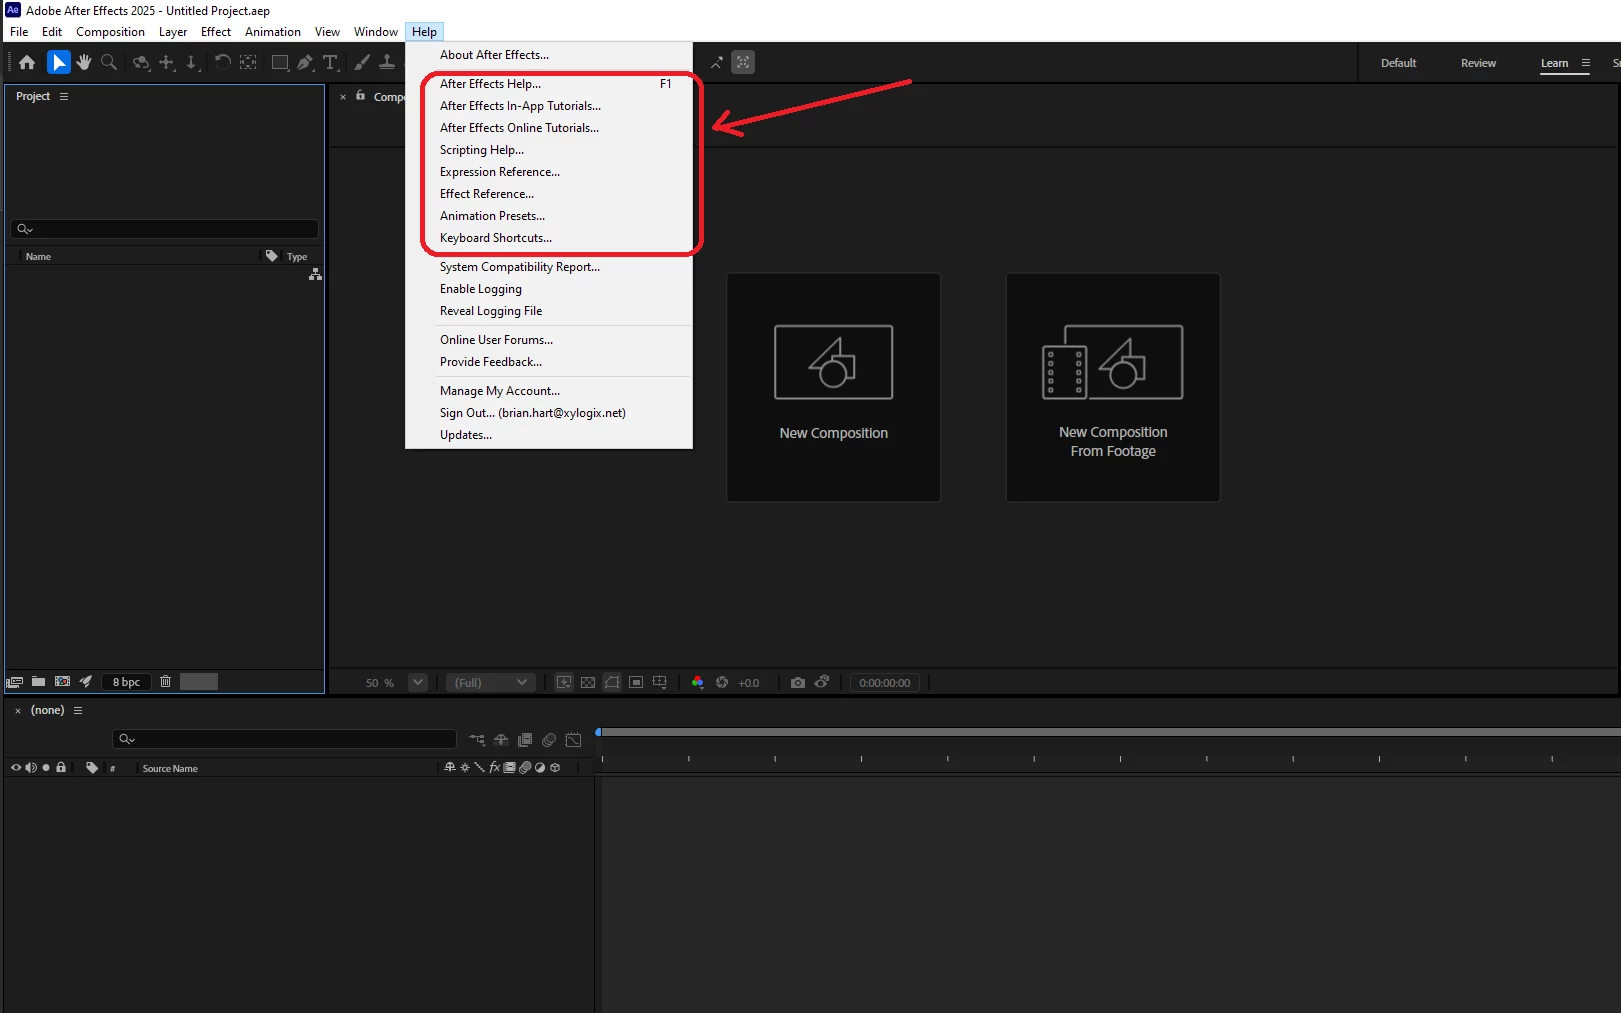
Task: Select the Pen tool
Action: coord(305,62)
